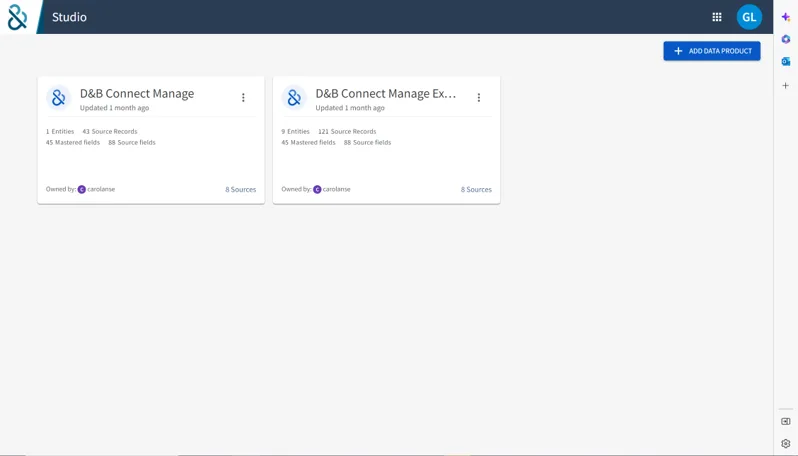798x456 pixels.
Task: Open the D&B Connect Manage Ex… card logo
Action: [x=294, y=97]
